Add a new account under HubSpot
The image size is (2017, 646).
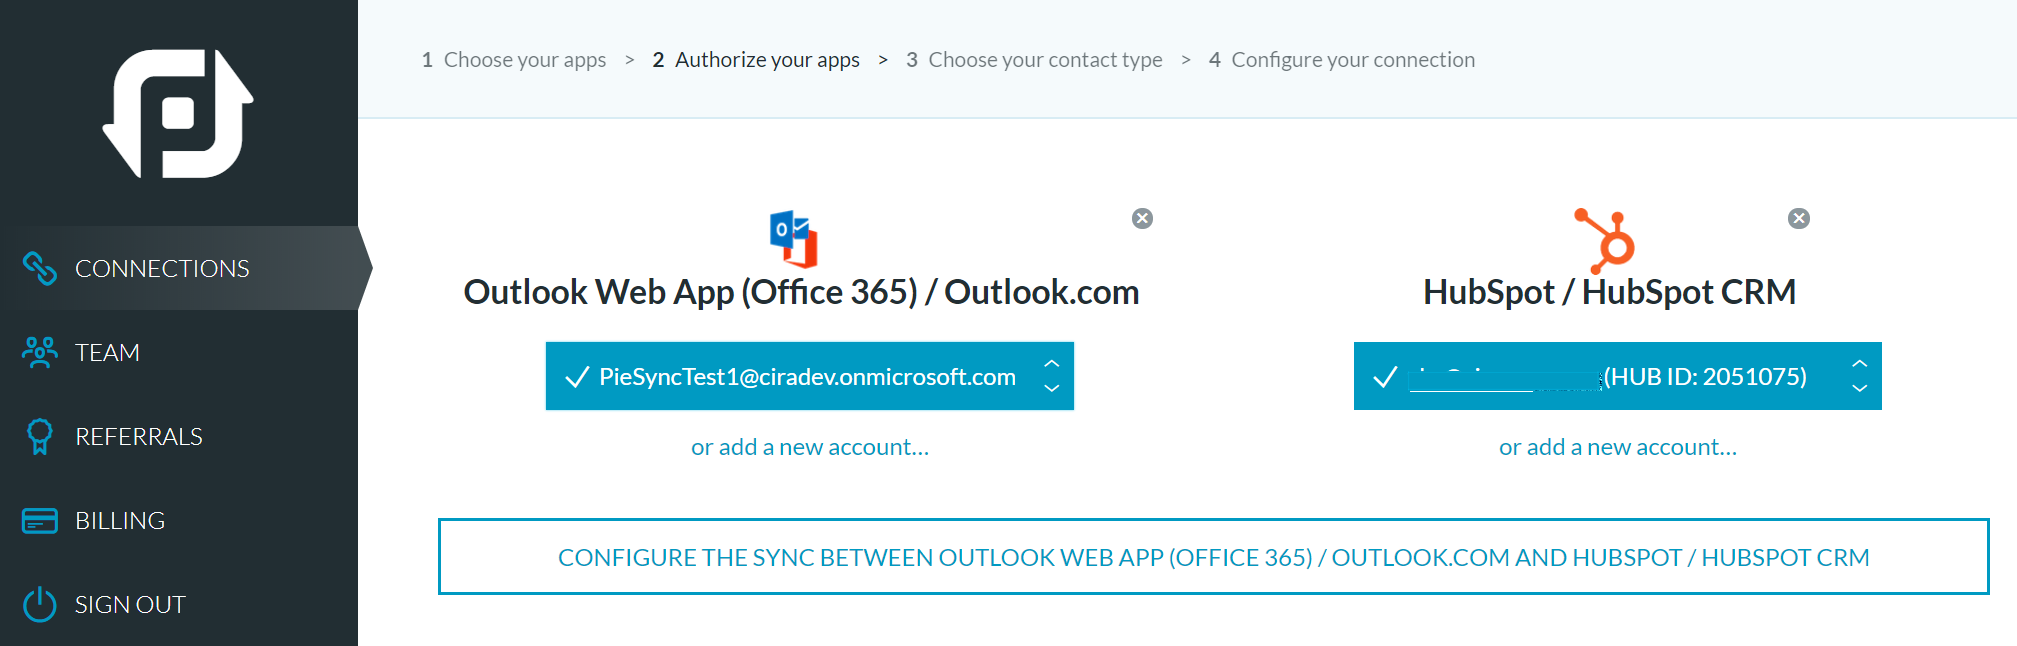[x=1618, y=447]
